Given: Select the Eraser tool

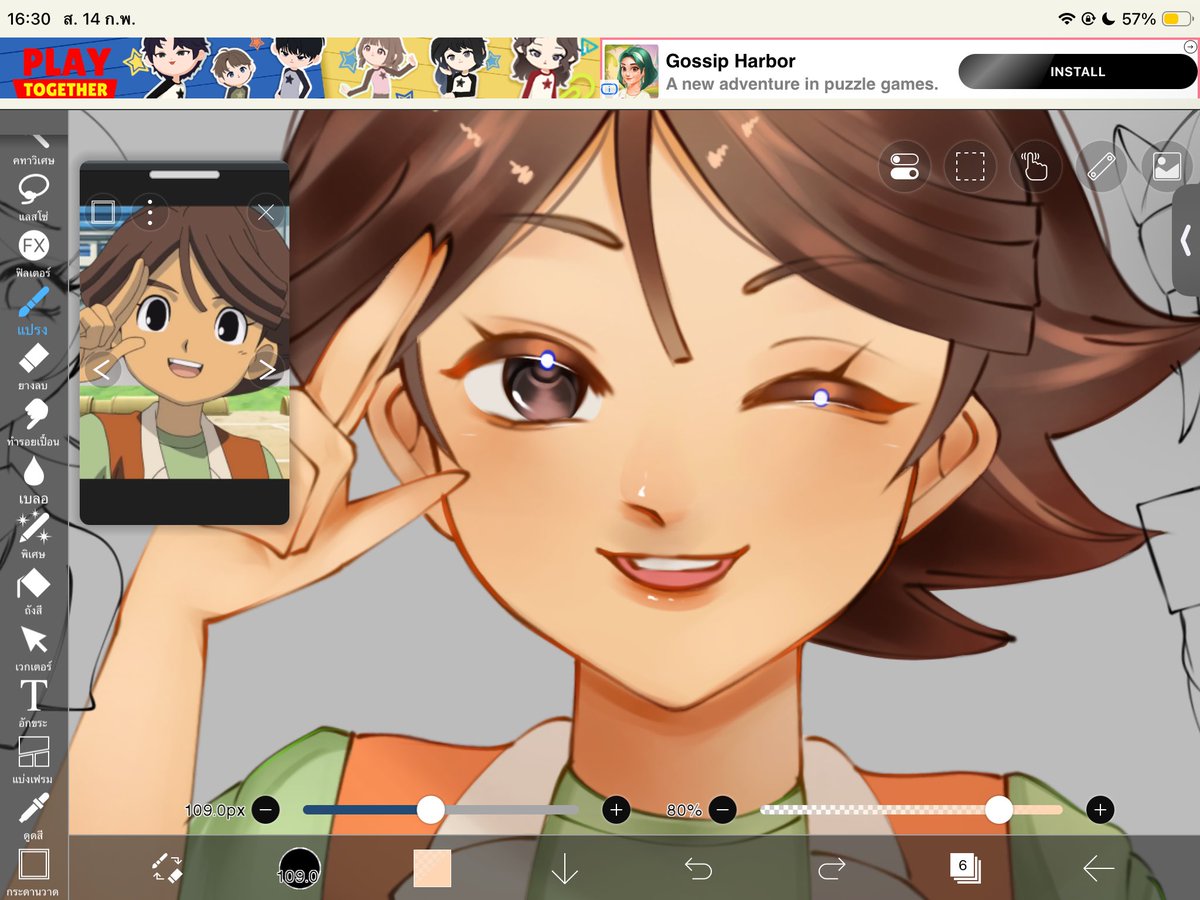Looking at the screenshot, I should [33, 365].
